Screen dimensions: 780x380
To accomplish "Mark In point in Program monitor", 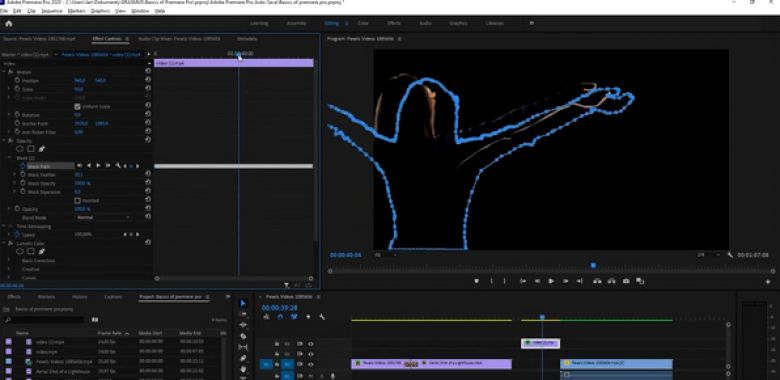I will (x=491, y=281).
